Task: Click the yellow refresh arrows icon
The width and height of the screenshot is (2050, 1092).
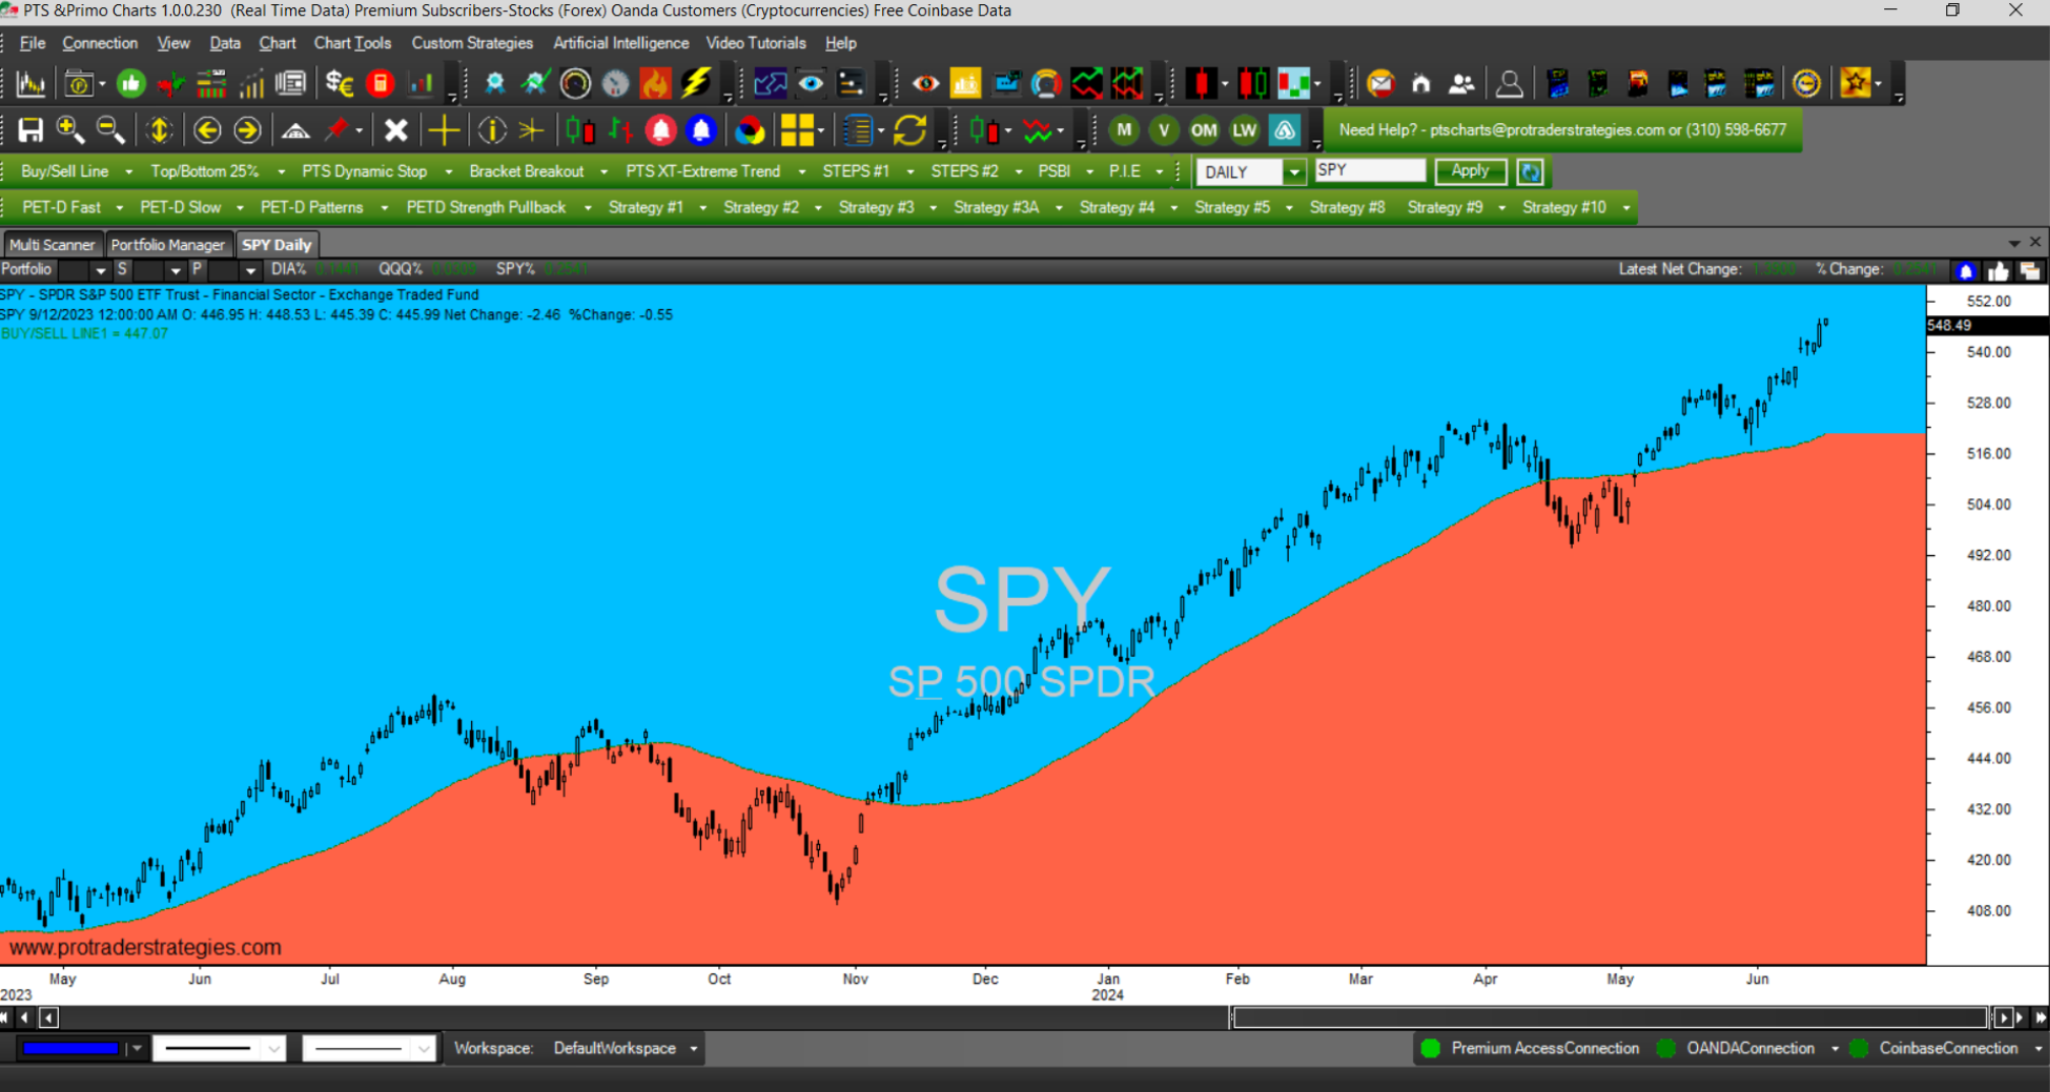Action: tap(910, 130)
